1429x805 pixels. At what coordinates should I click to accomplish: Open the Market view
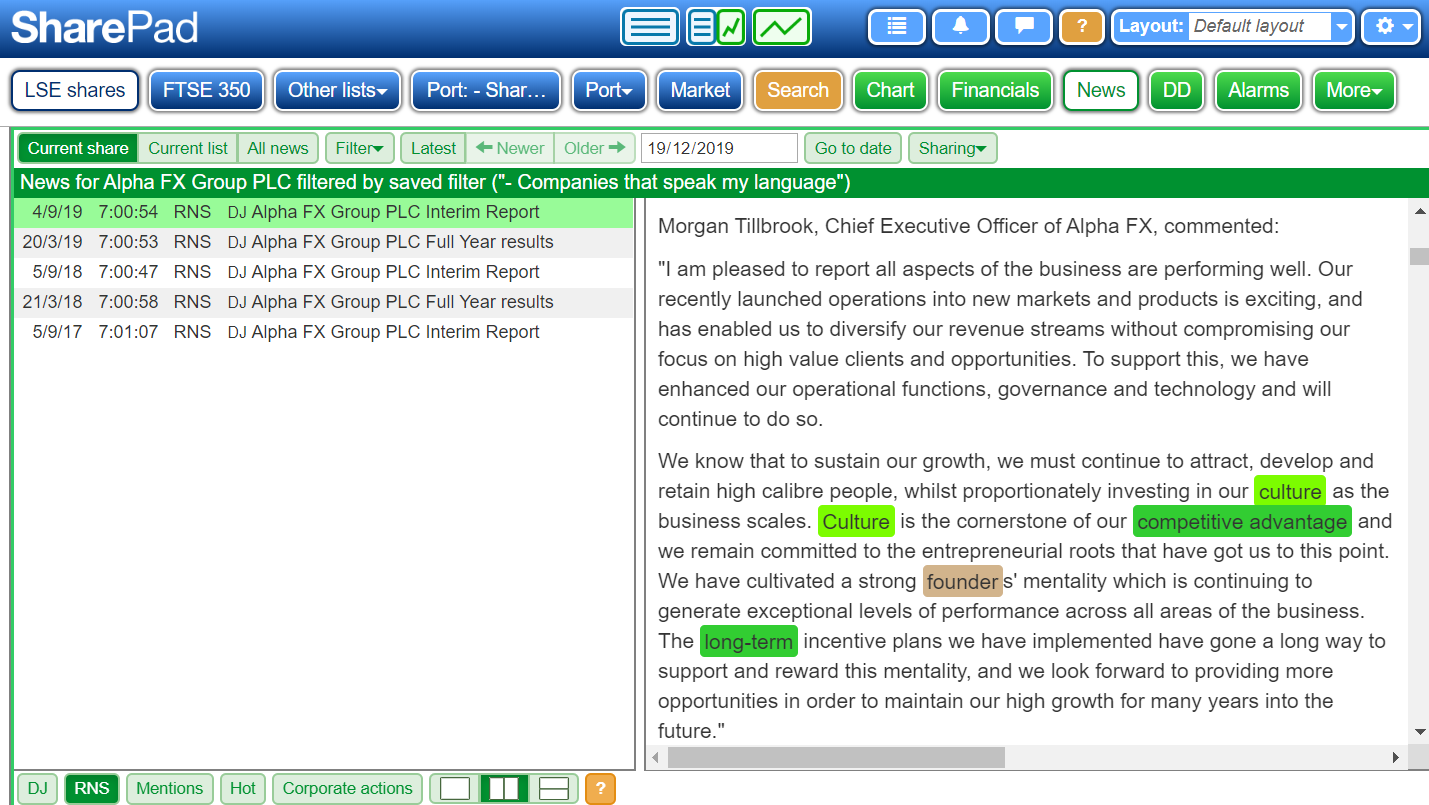click(701, 90)
